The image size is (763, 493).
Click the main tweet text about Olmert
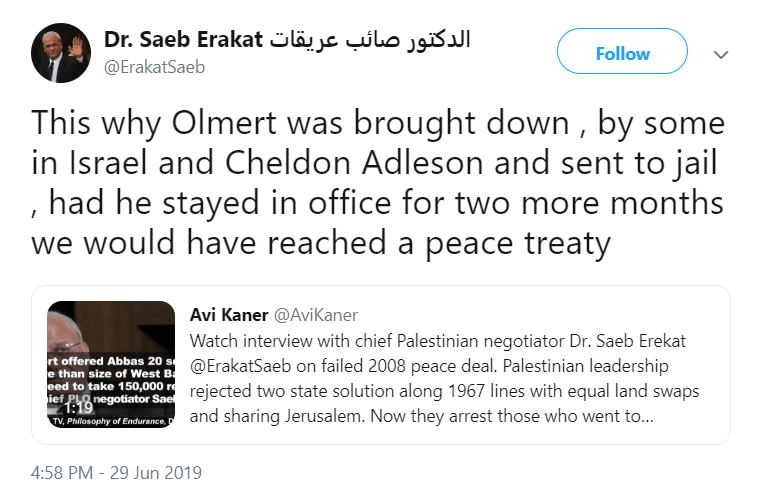[378, 183]
